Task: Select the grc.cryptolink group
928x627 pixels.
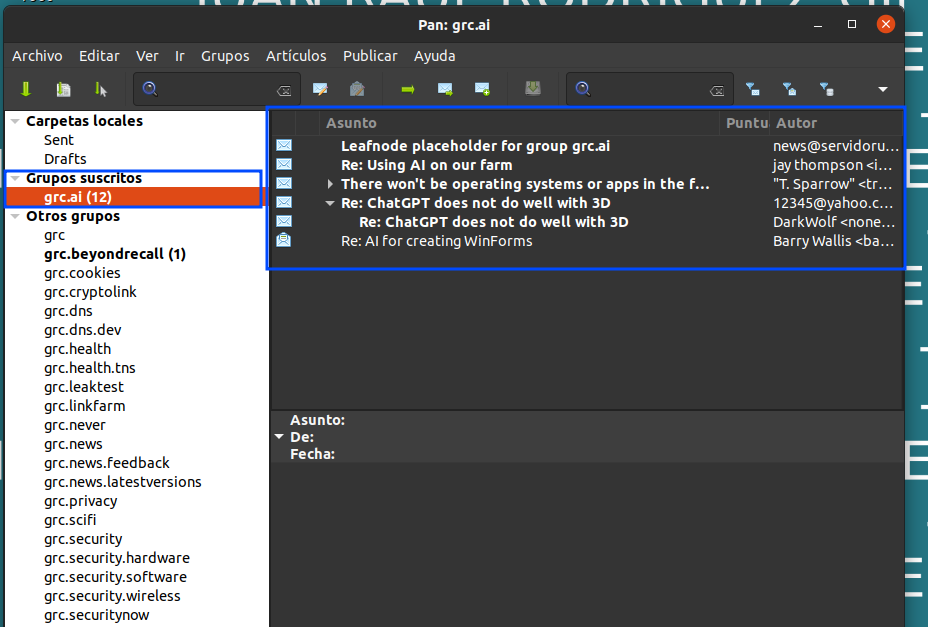Action: 90,292
